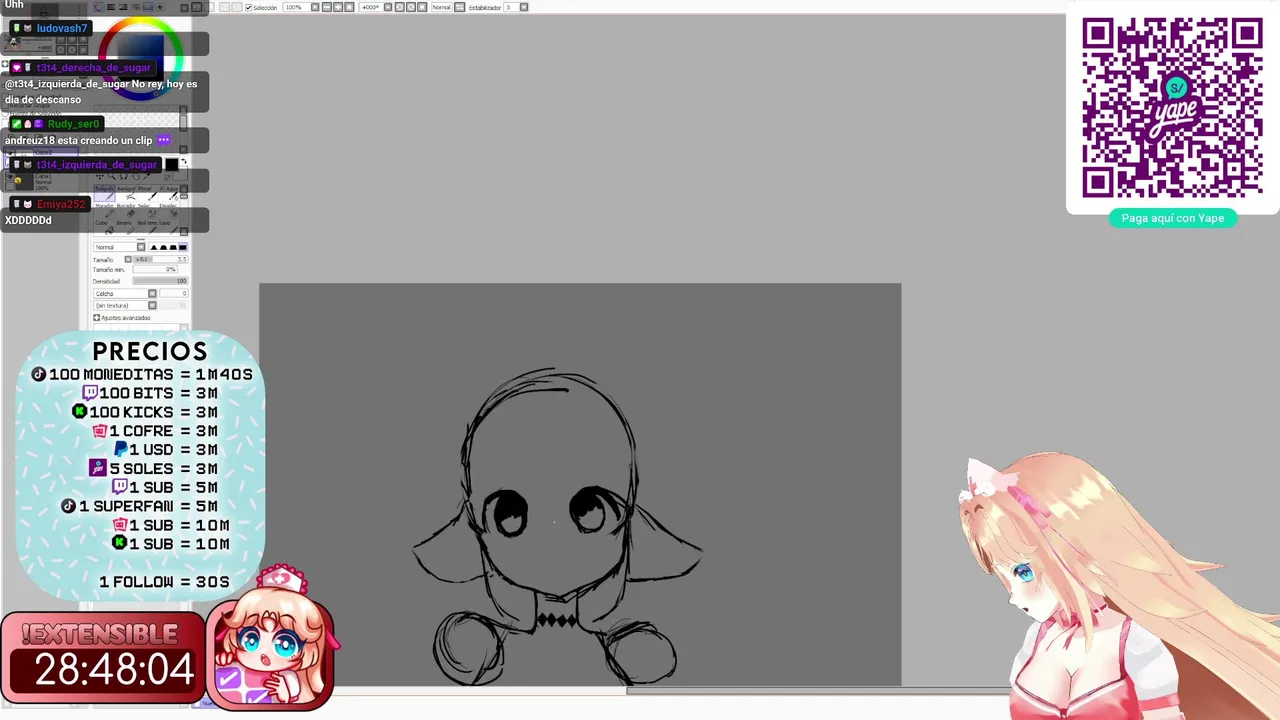Click chat username Rudy_ser0
This screenshot has width=1280, height=720.
click(x=74, y=124)
